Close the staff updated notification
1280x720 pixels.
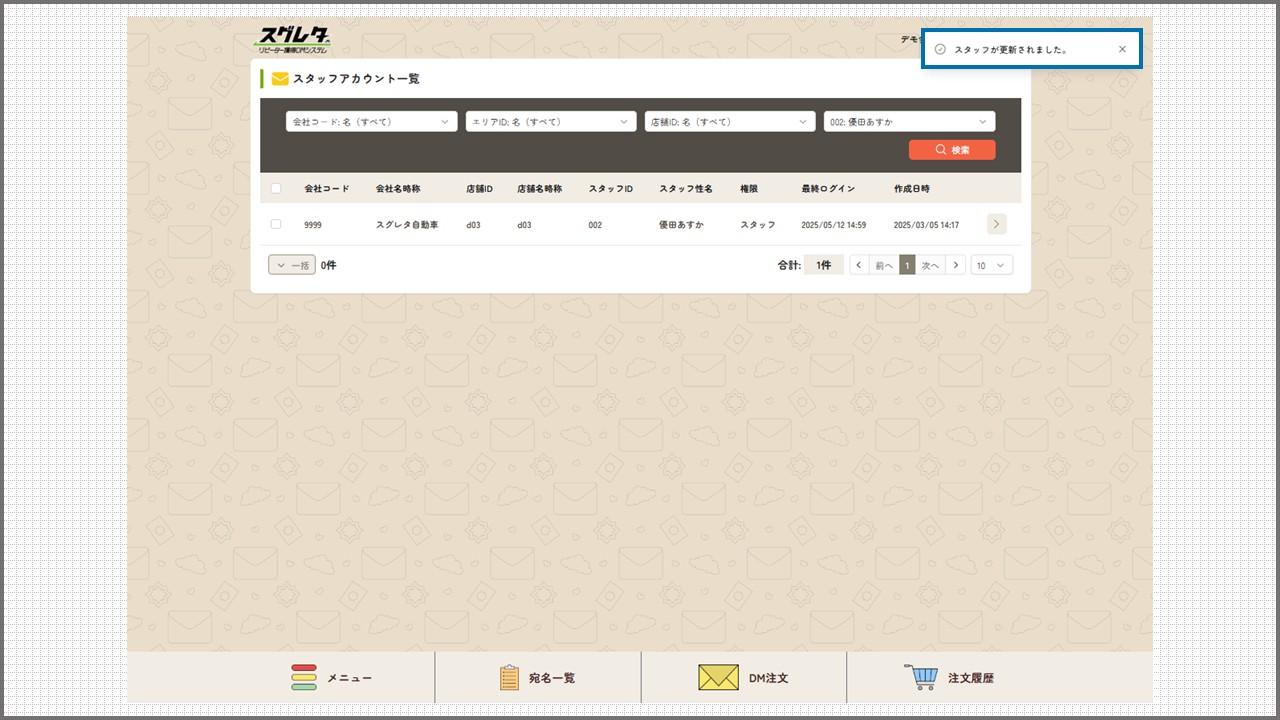(1122, 49)
